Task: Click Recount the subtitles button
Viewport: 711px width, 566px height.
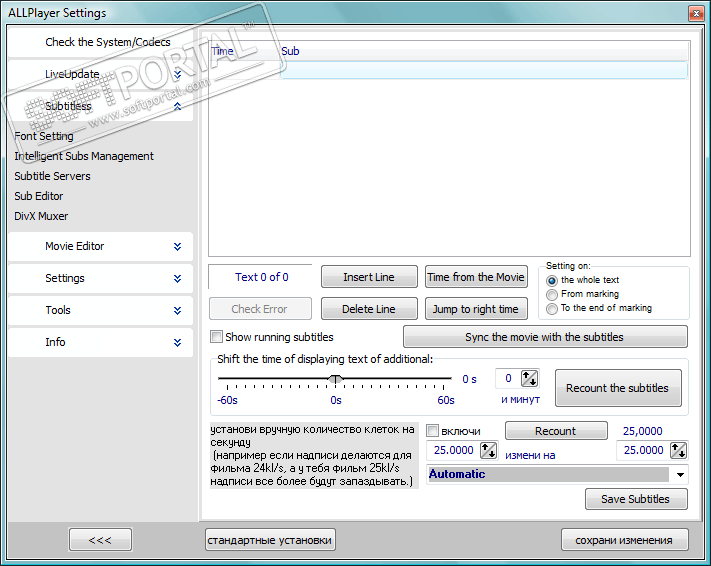Action: [x=618, y=388]
